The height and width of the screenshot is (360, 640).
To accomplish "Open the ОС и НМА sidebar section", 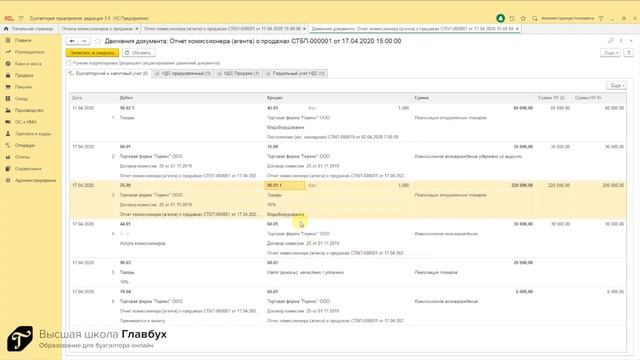I will tap(26, 122).
